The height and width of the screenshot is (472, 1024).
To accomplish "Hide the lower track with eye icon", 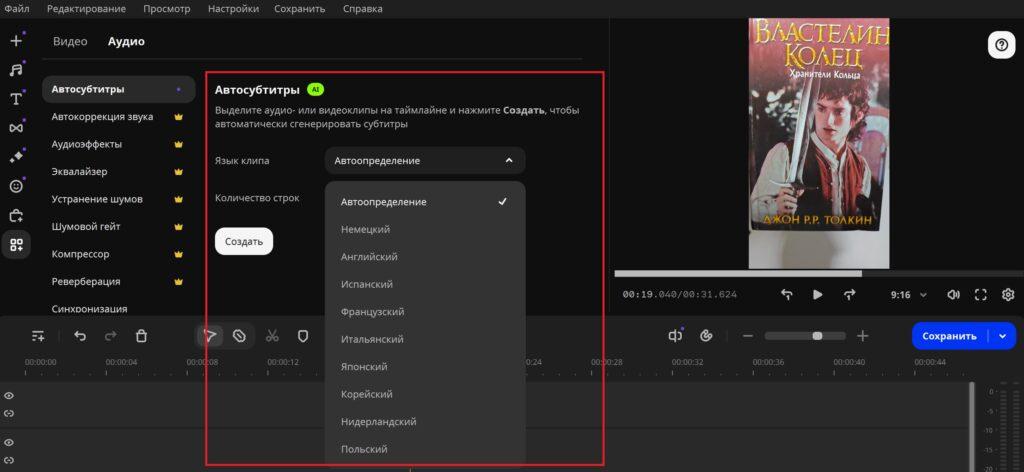I will click(x=9, y=443).
